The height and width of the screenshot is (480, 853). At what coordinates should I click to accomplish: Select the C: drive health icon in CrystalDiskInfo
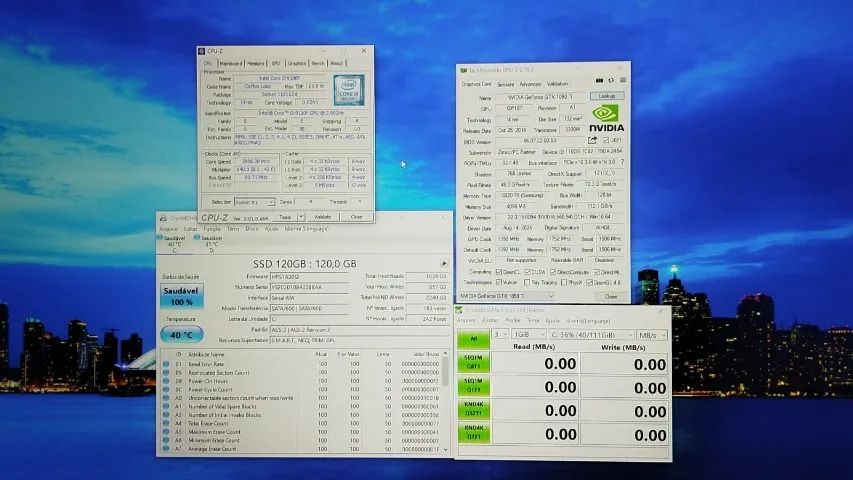pos(160,237)
